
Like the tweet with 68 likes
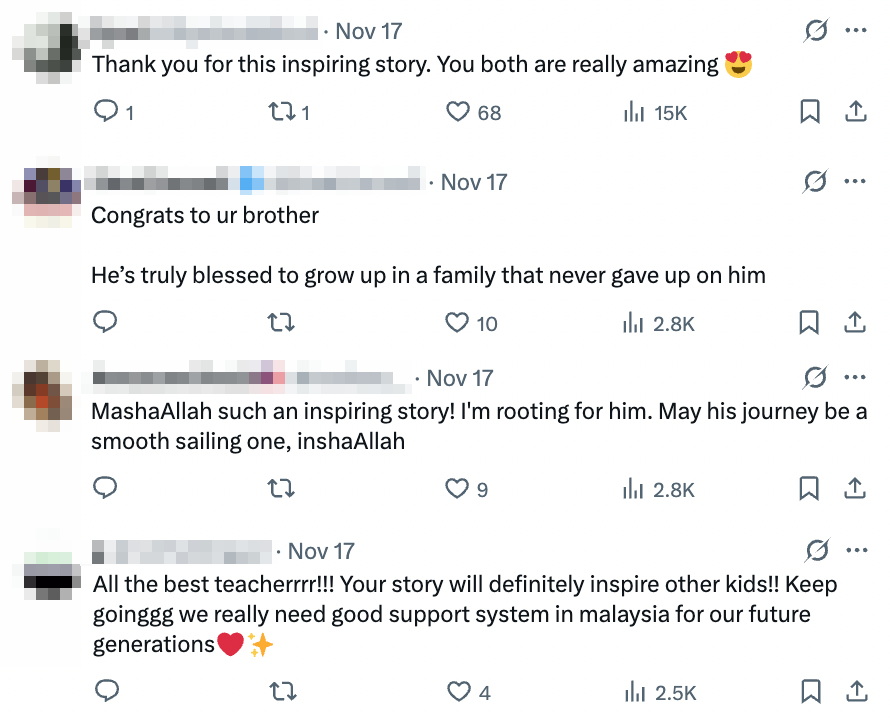pyautogui.click(x=458, y=111)
